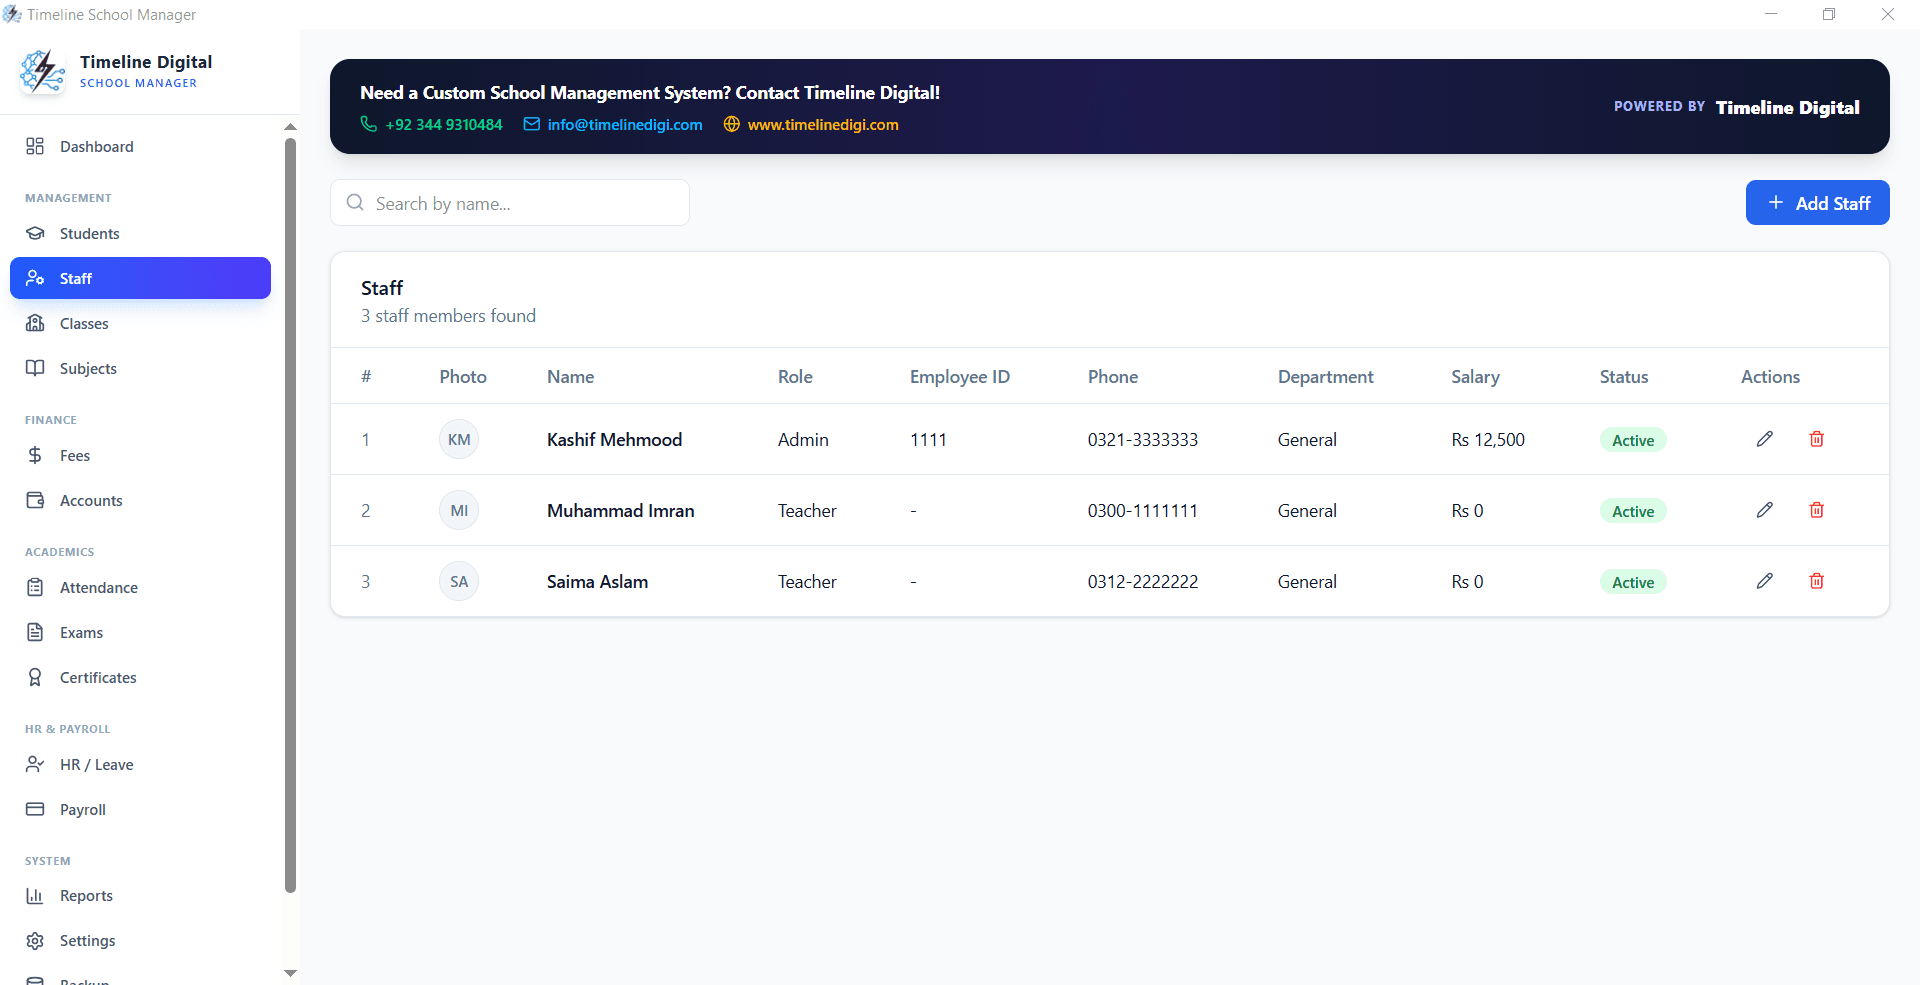Select the Certificates icon
The image size is (1920, 985).
35,677
